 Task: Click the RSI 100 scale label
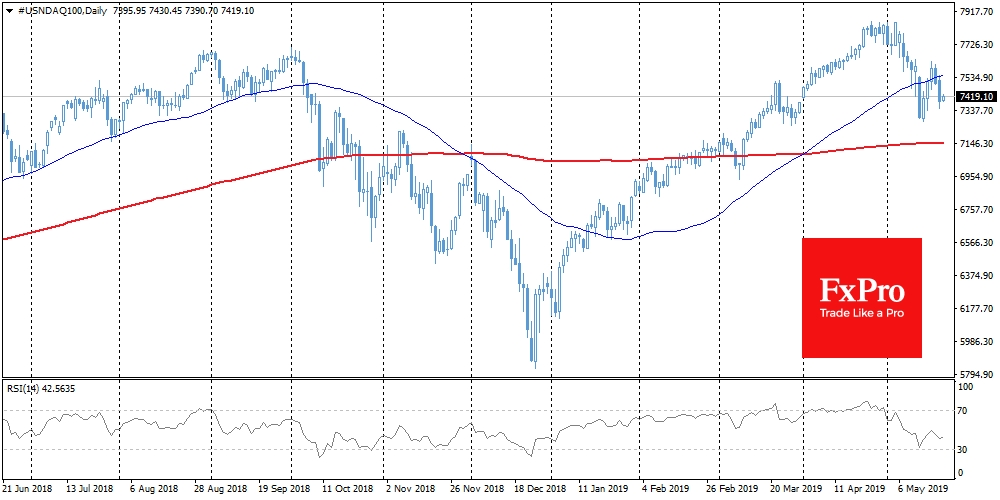(966, 386)
